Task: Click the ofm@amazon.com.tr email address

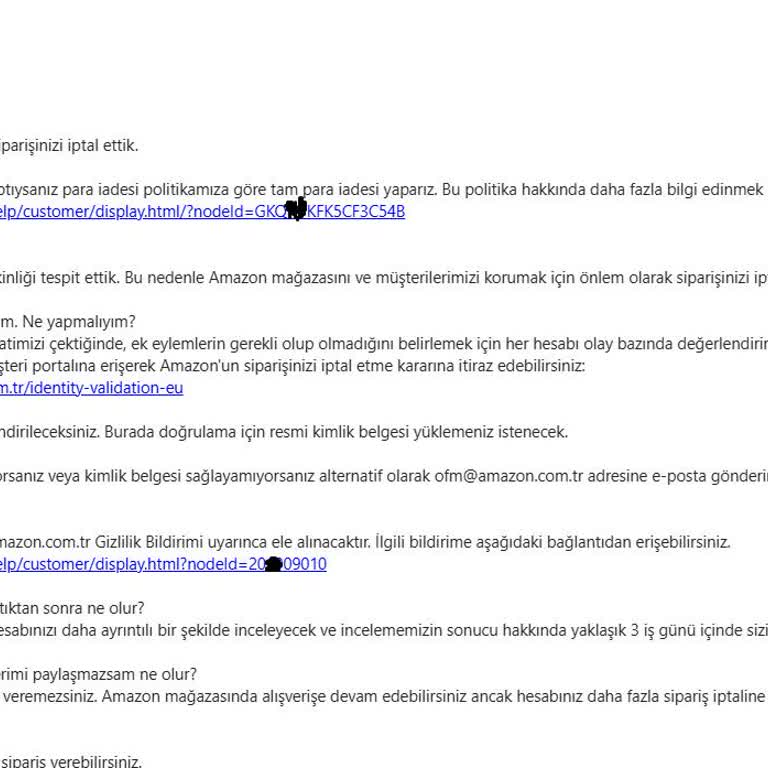Action: [508, 476]
